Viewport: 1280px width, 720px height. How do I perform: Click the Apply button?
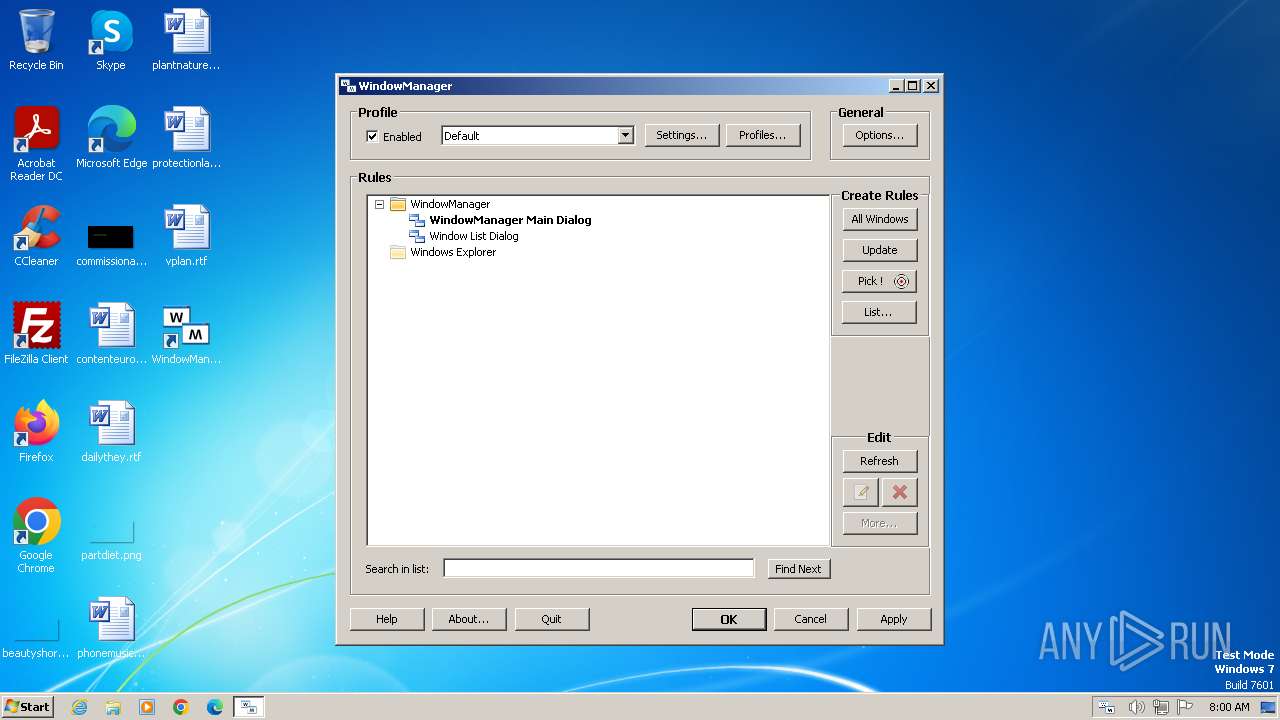pyautogui.click(x=894, y=619)
